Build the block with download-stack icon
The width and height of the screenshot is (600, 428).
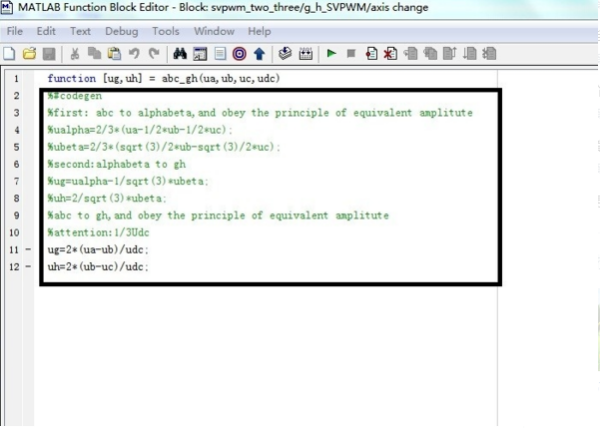(x=285, y=54)
